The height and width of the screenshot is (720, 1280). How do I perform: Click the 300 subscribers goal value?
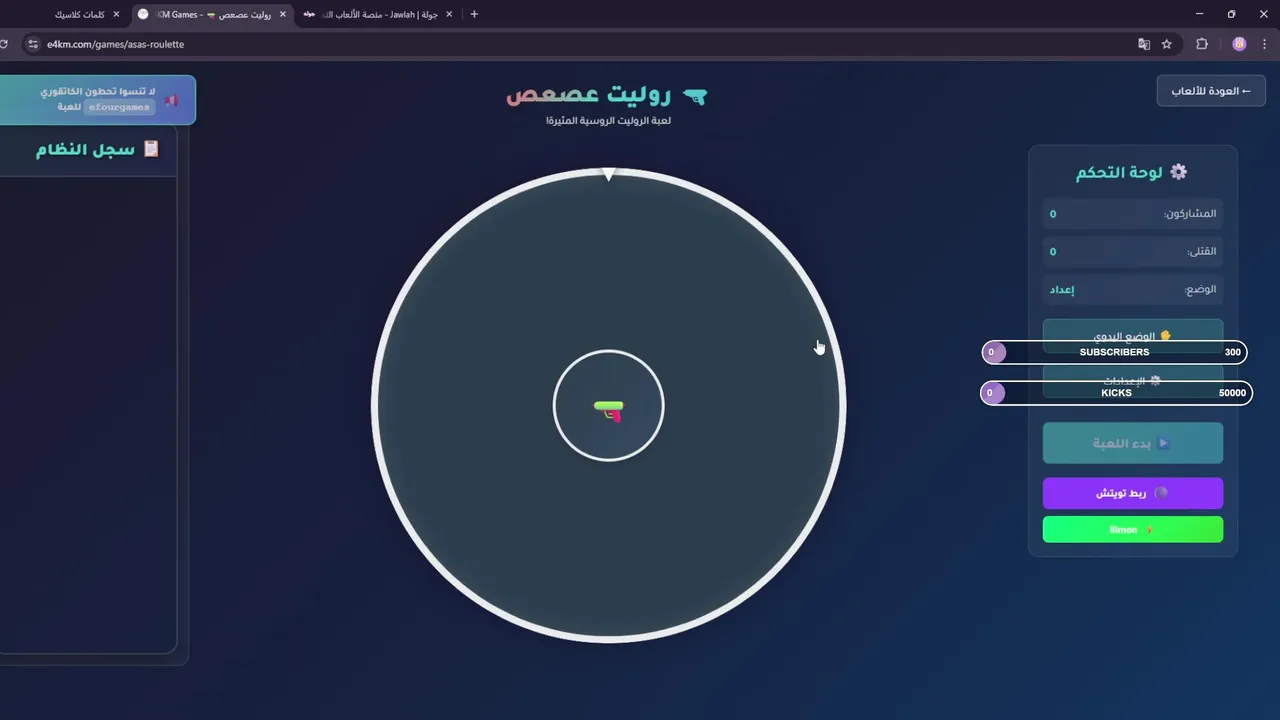tap(1232, 352)
